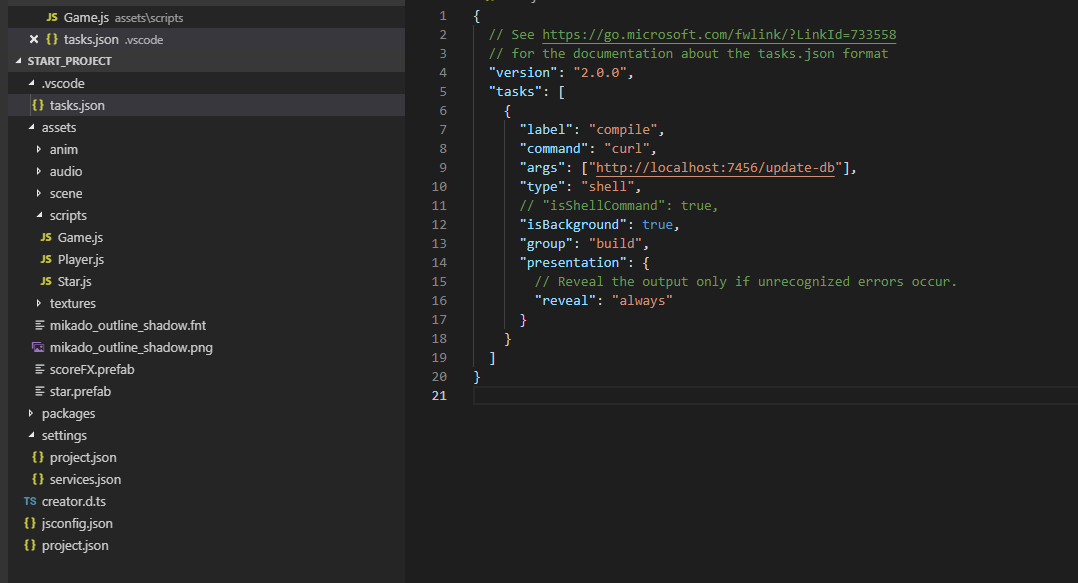Expand the anim folder
This screenshot has width=1078, height=583.
point(39,149)
